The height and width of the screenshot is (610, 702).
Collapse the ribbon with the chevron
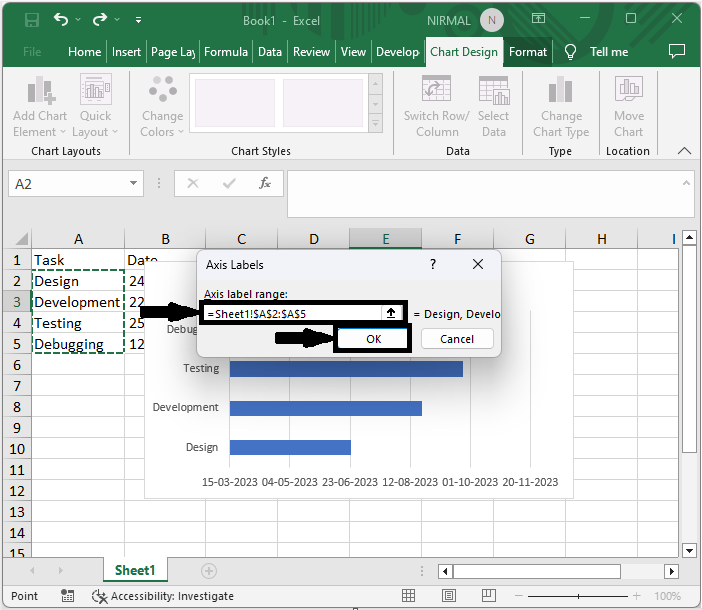click(x=684, y=151)
